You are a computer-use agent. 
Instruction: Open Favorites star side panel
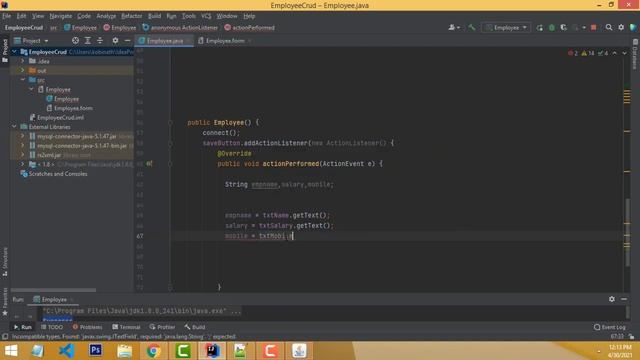pos(5,302)
